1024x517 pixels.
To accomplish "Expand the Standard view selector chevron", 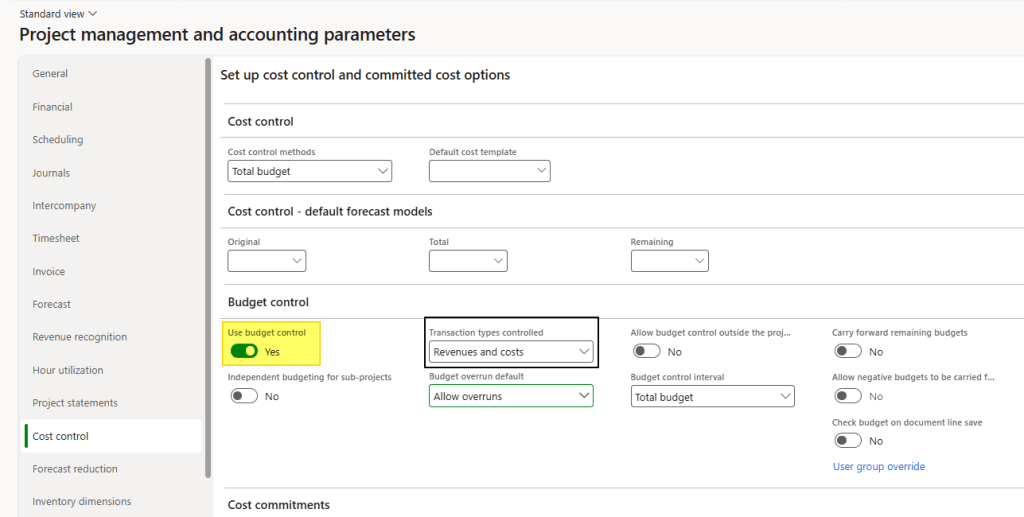I will [x=93, y=14].
